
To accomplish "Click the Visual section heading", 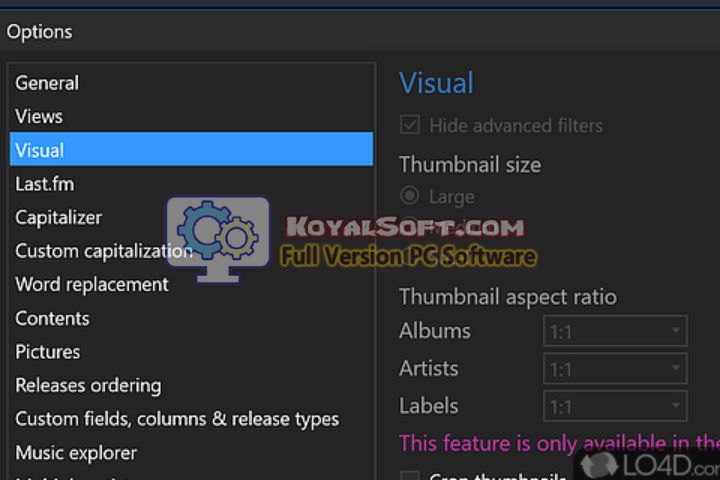I will coord(436,83).
